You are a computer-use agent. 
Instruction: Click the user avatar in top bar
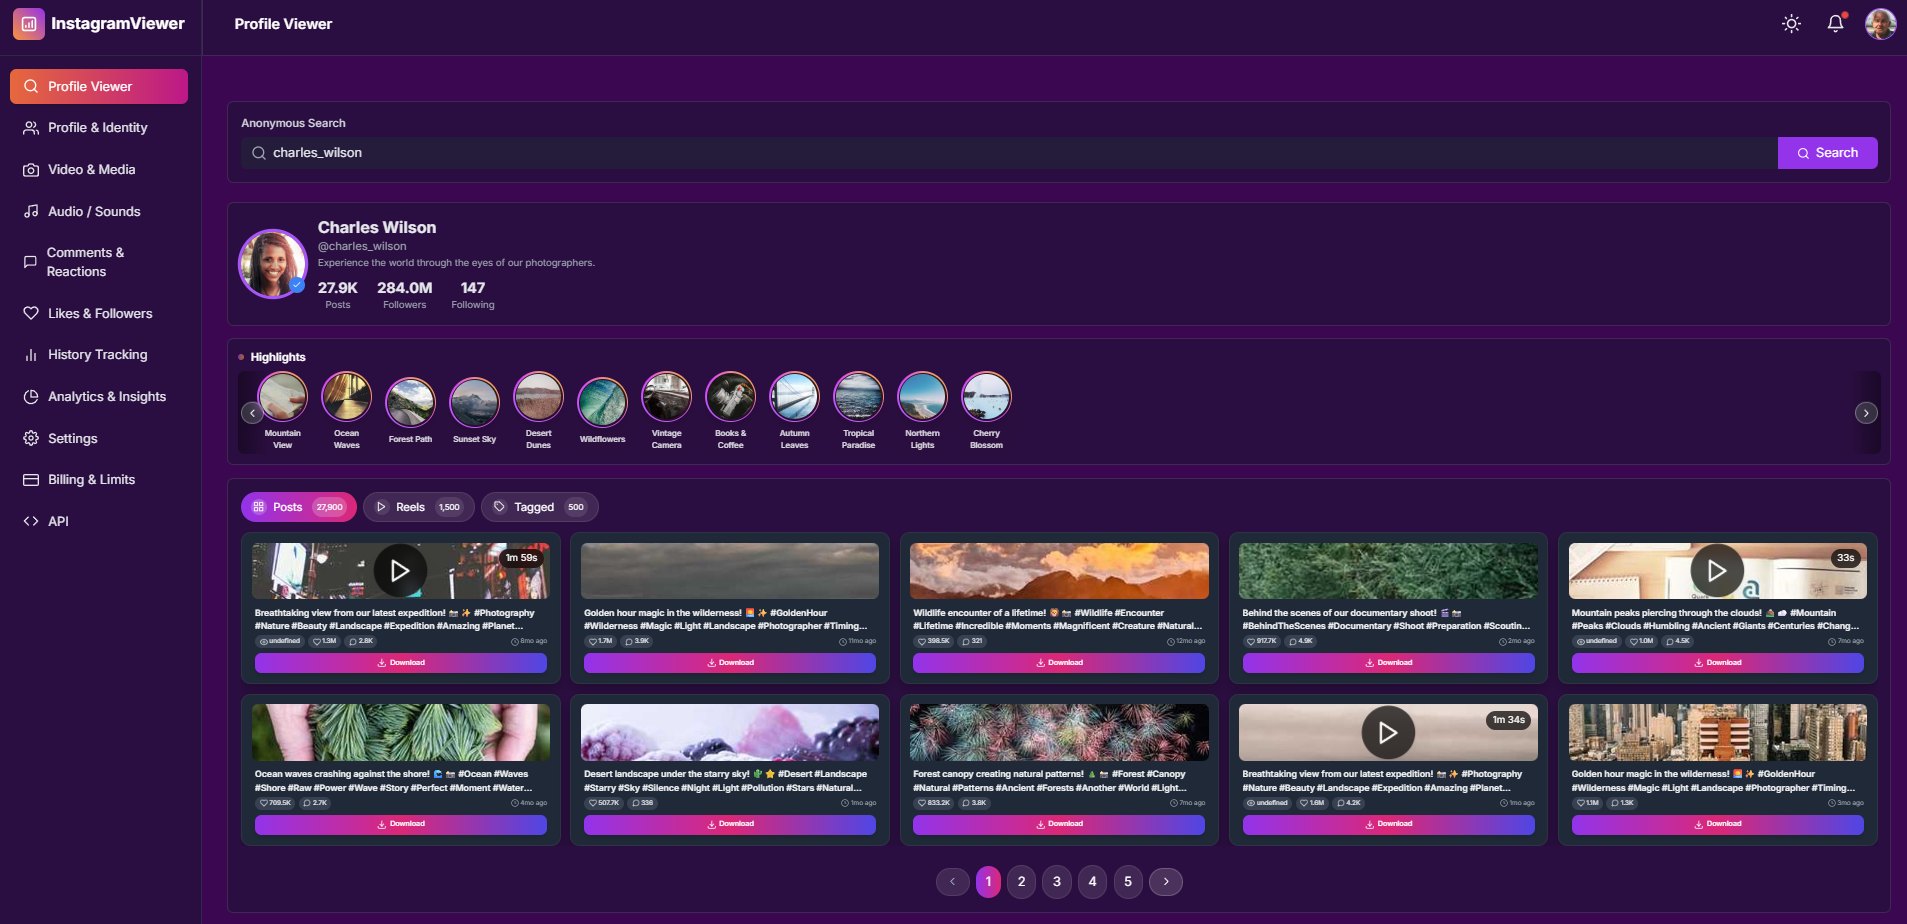pos(1880,24)
